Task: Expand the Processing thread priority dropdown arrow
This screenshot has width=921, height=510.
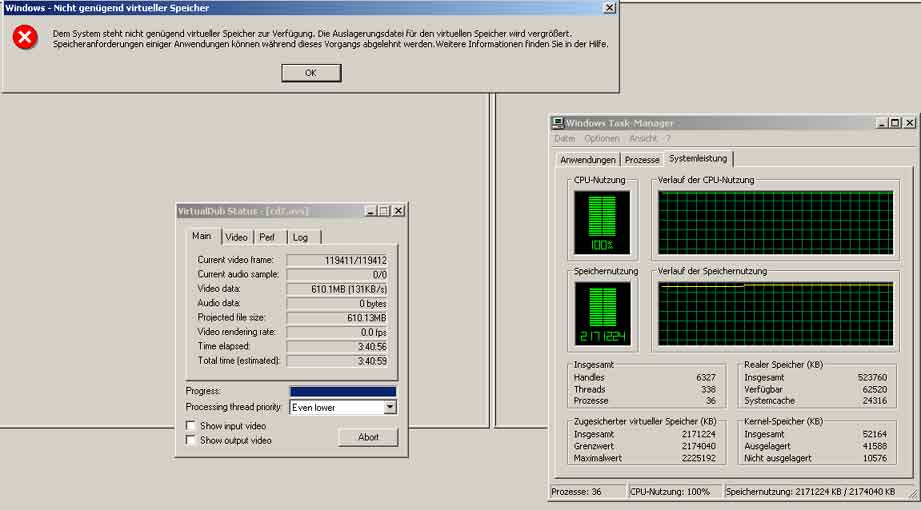Action: click(389, 407)
